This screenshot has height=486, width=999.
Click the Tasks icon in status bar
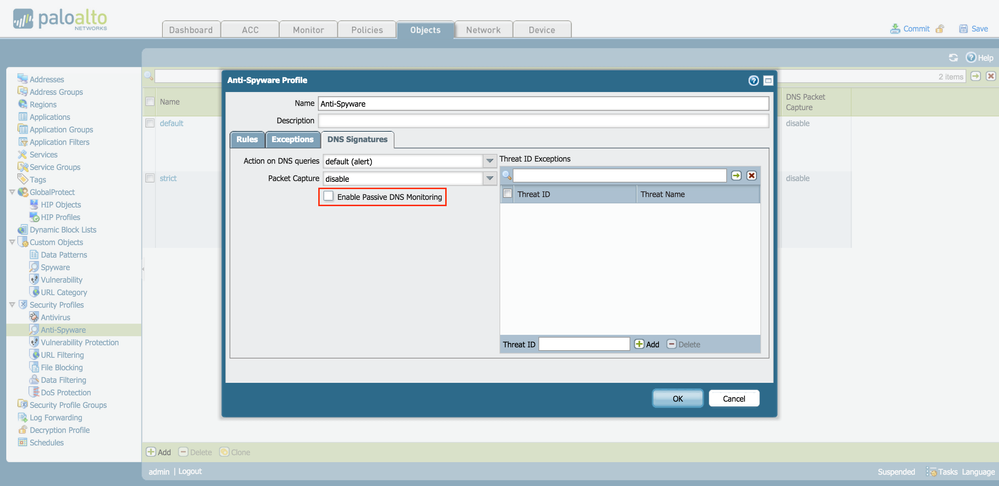931,472
